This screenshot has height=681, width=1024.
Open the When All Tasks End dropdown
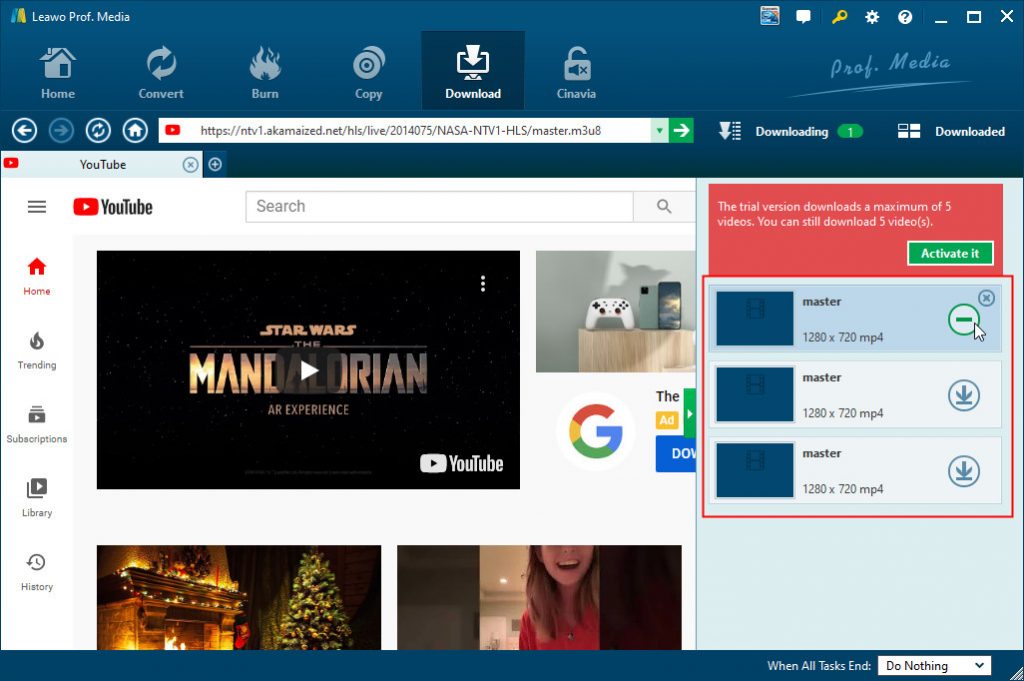tap(934, 665)
